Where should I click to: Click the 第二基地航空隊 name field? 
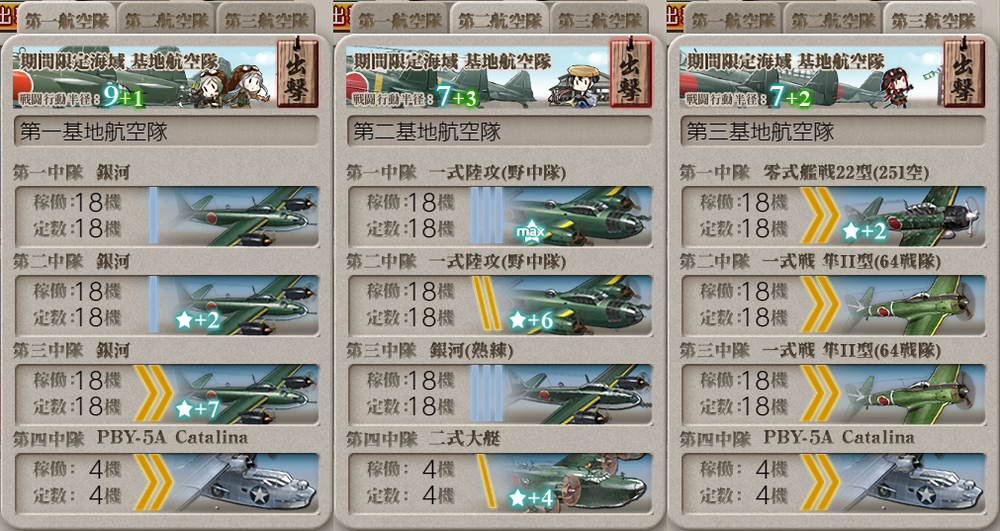pyautogui.click(x=500, y=132)
